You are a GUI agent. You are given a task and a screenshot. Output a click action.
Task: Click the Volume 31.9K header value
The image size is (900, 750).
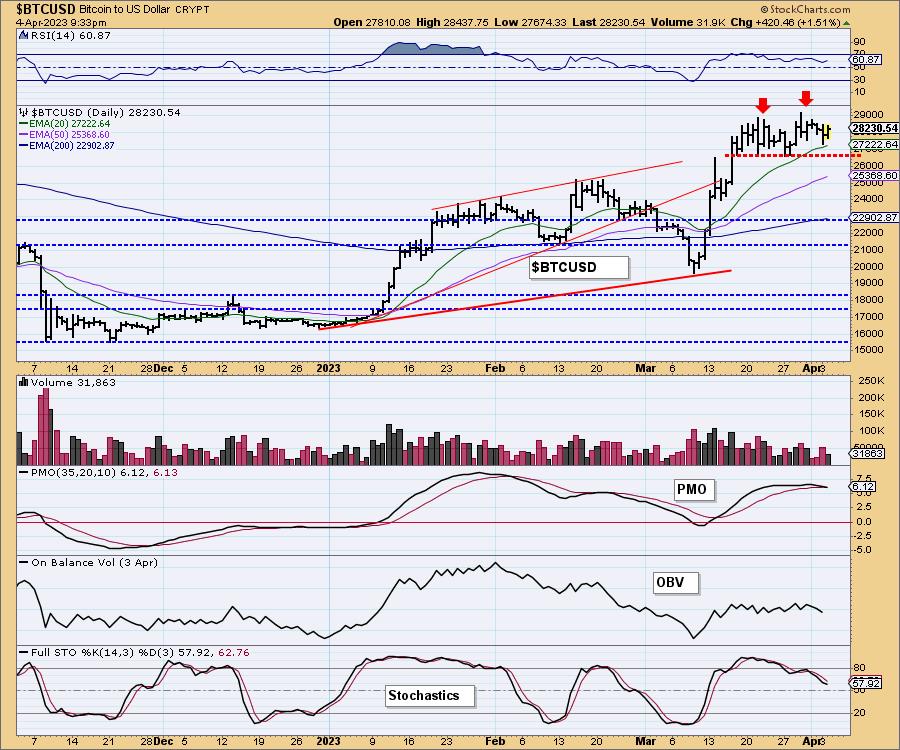[688, 22]
